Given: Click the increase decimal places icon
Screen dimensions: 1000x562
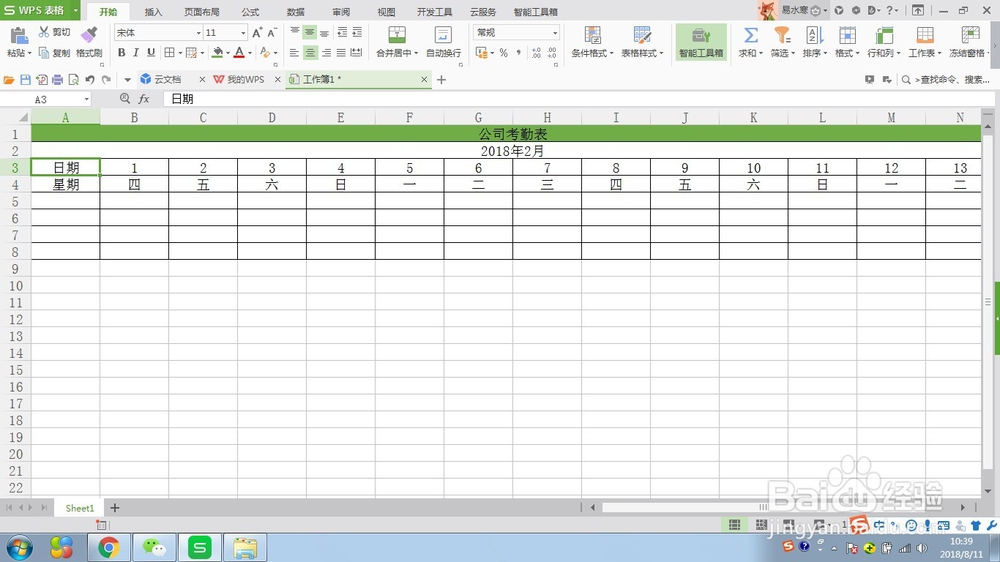Looking at the screenshot, I should (536, 53).
